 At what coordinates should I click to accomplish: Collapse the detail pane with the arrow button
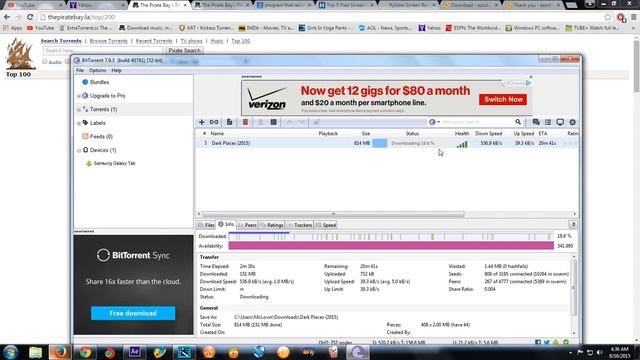coord(573,225)
